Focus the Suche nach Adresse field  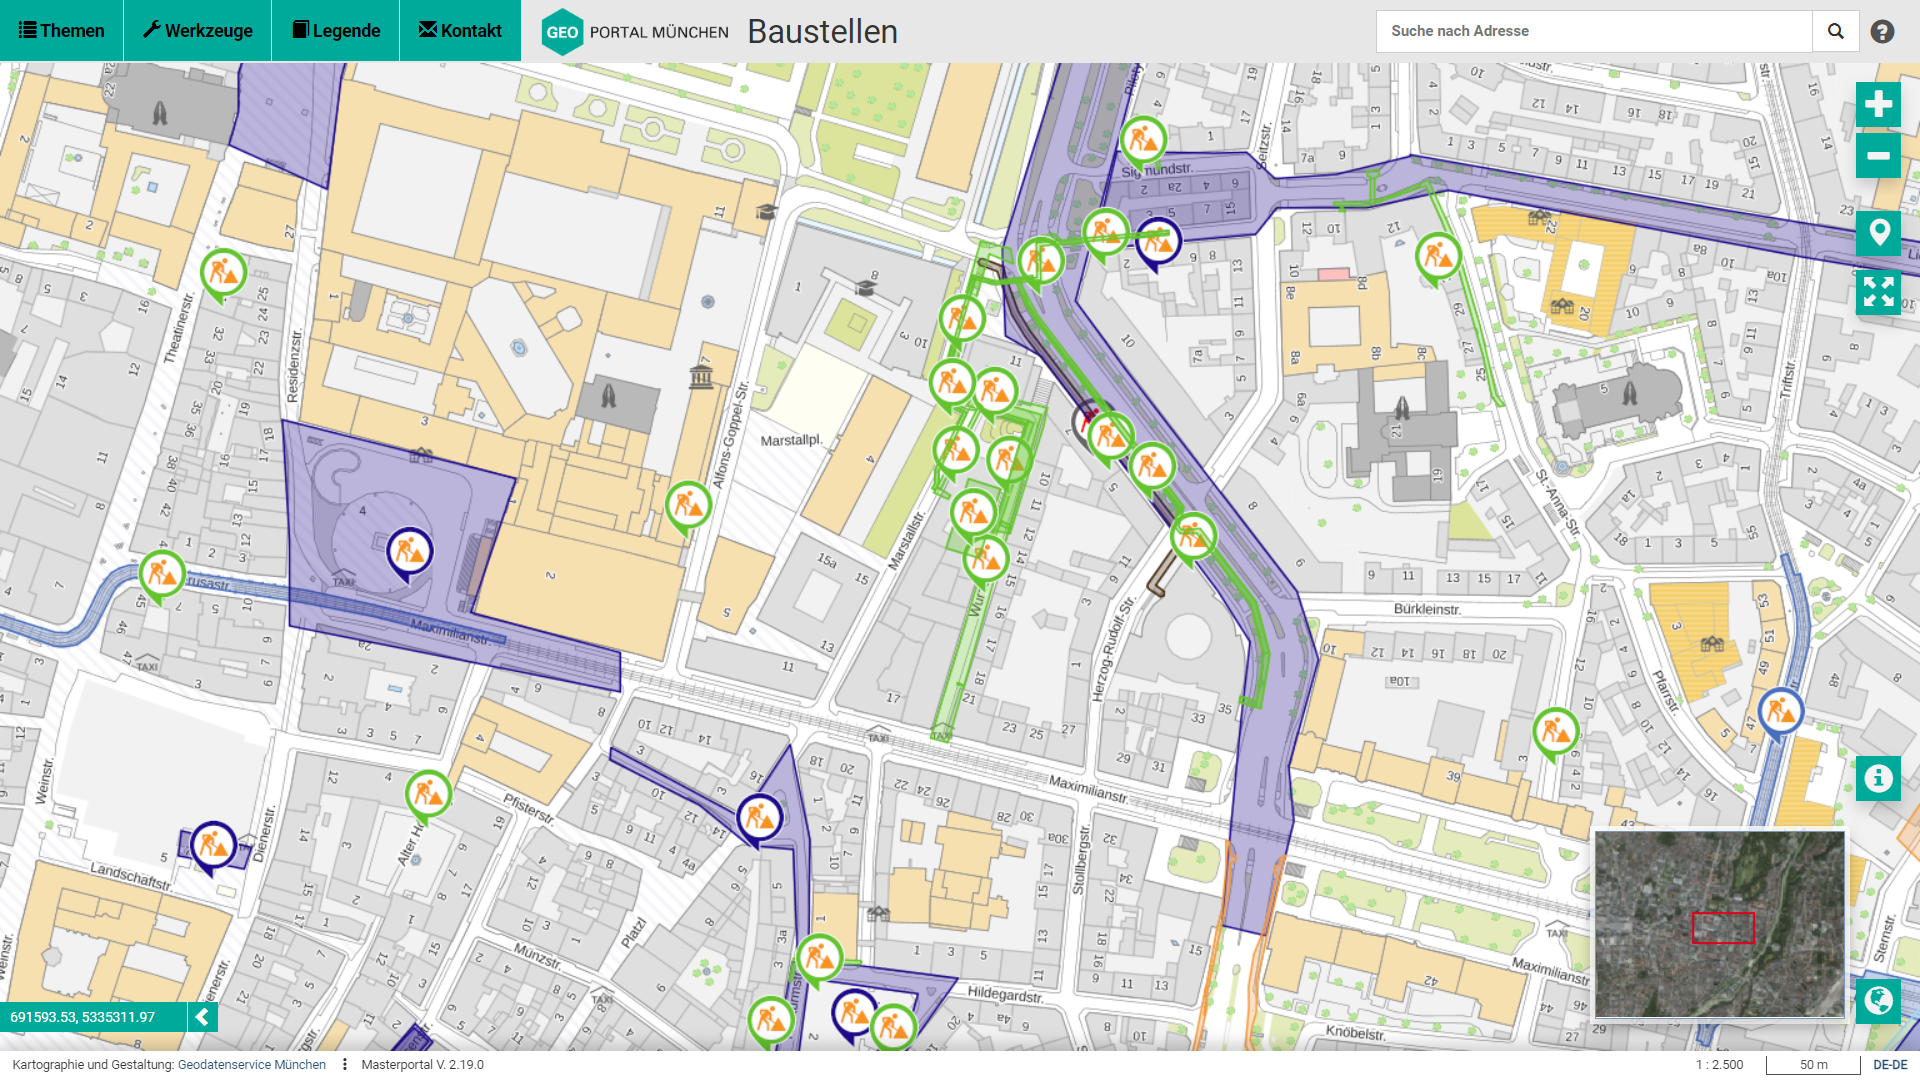(x=1594, y=31)
